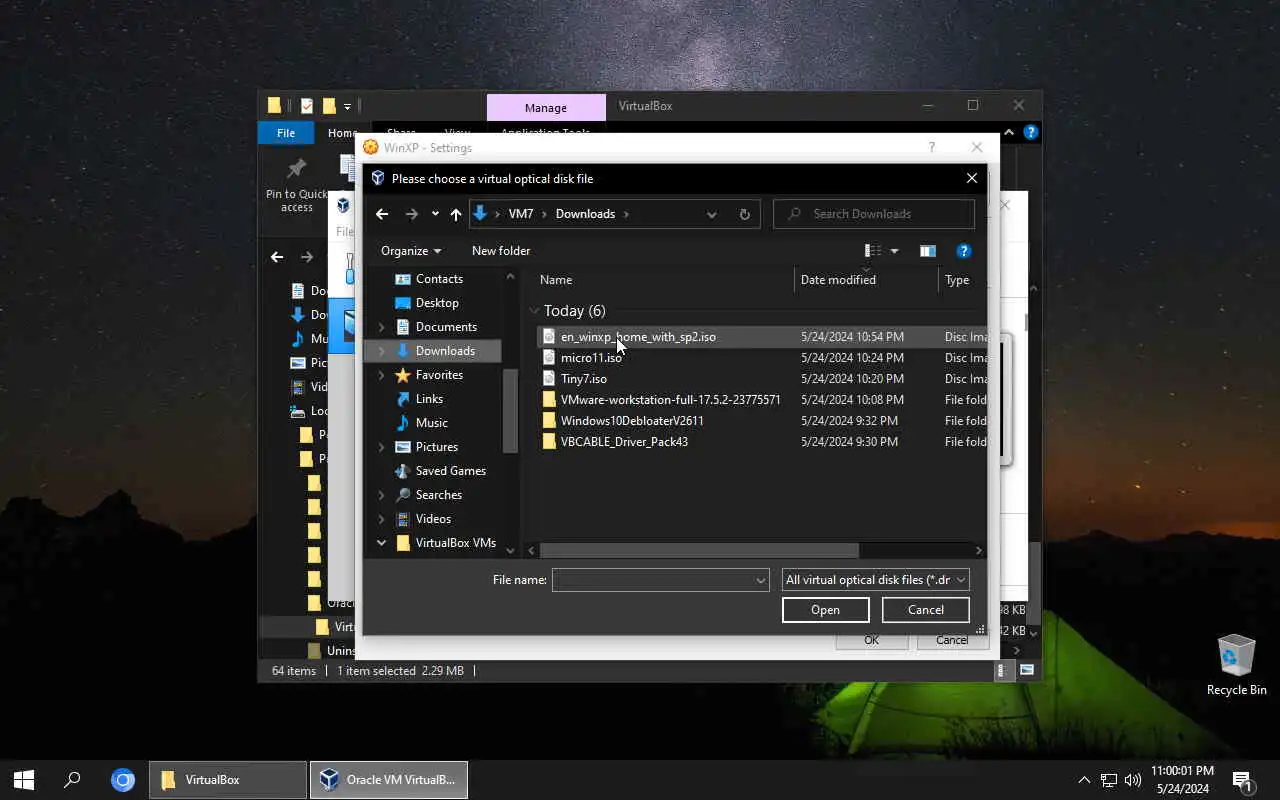Select Searches in navigation tree

[x=438, y=495]
